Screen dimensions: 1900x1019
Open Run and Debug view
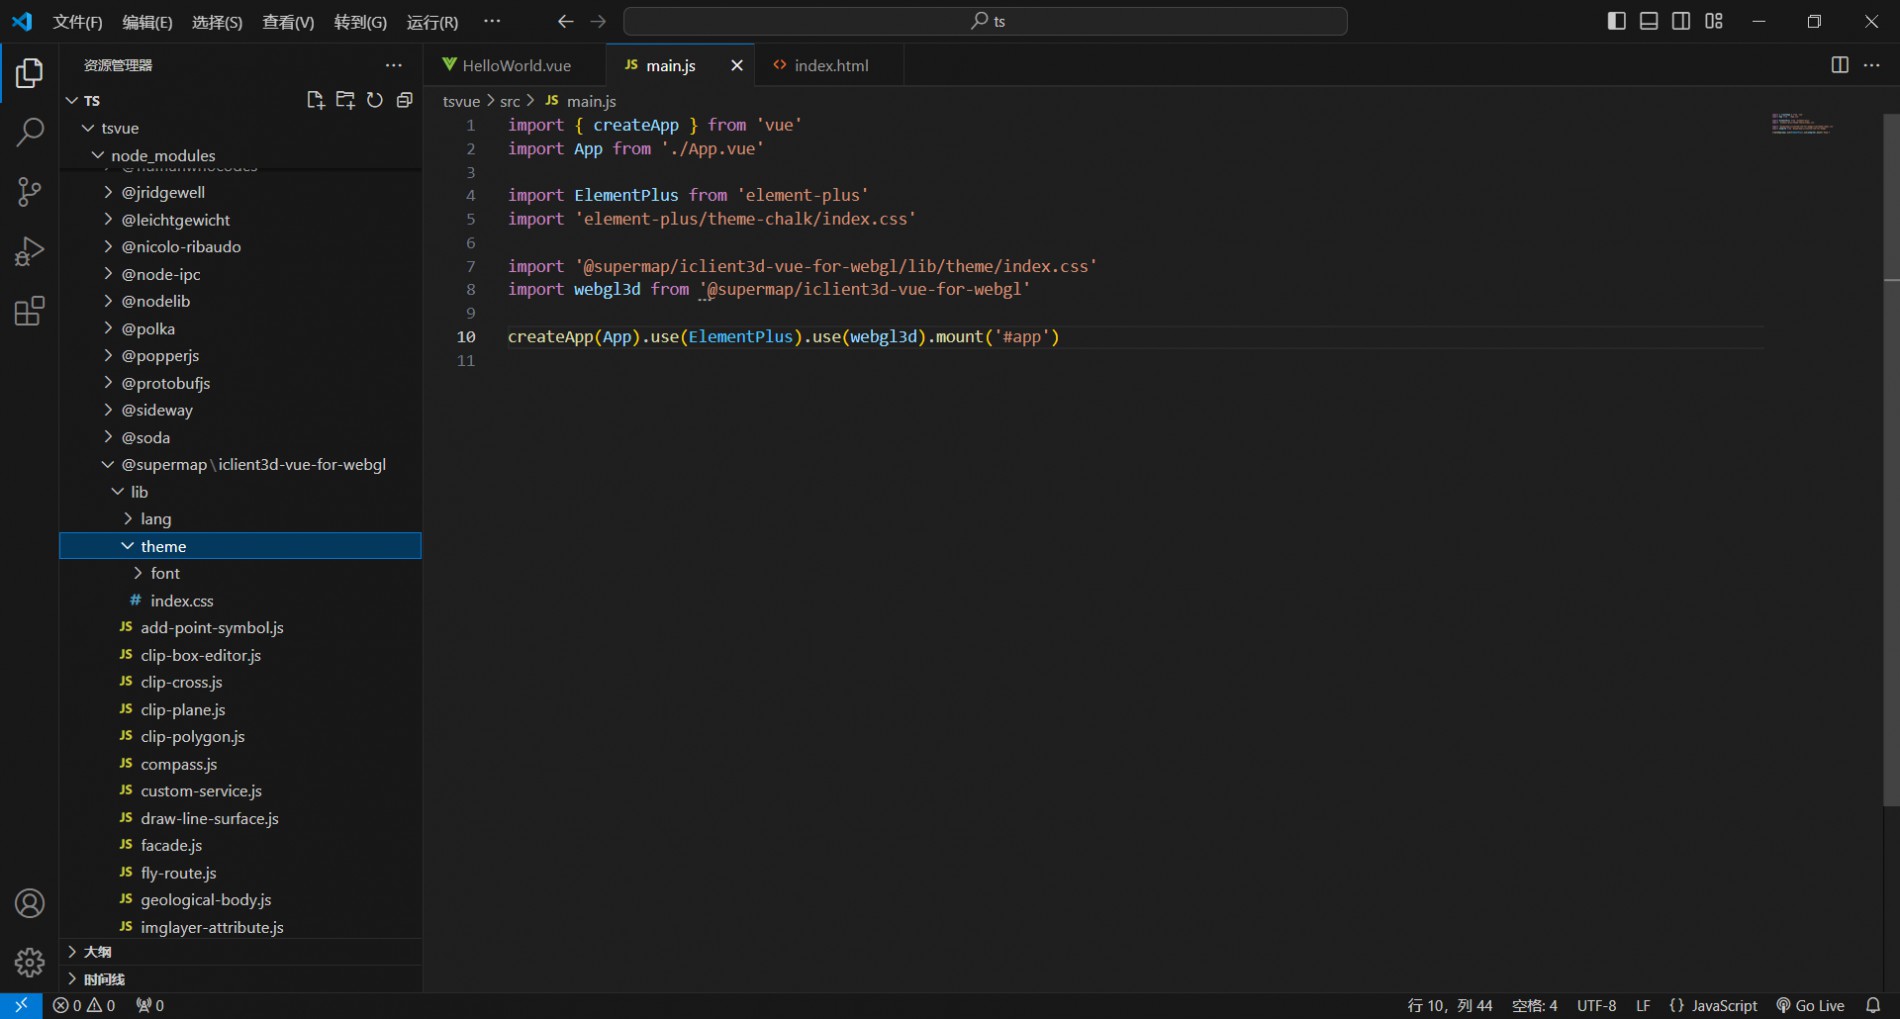[29, 251]
